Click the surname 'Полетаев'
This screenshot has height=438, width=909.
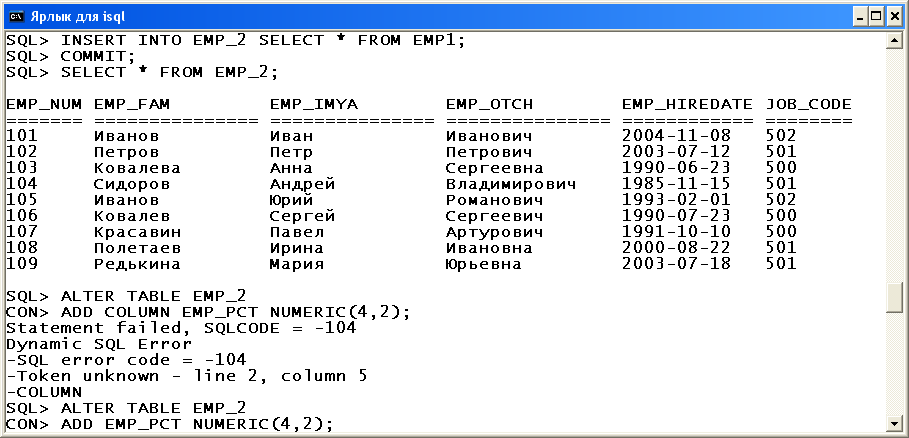(x=137, y=249)
